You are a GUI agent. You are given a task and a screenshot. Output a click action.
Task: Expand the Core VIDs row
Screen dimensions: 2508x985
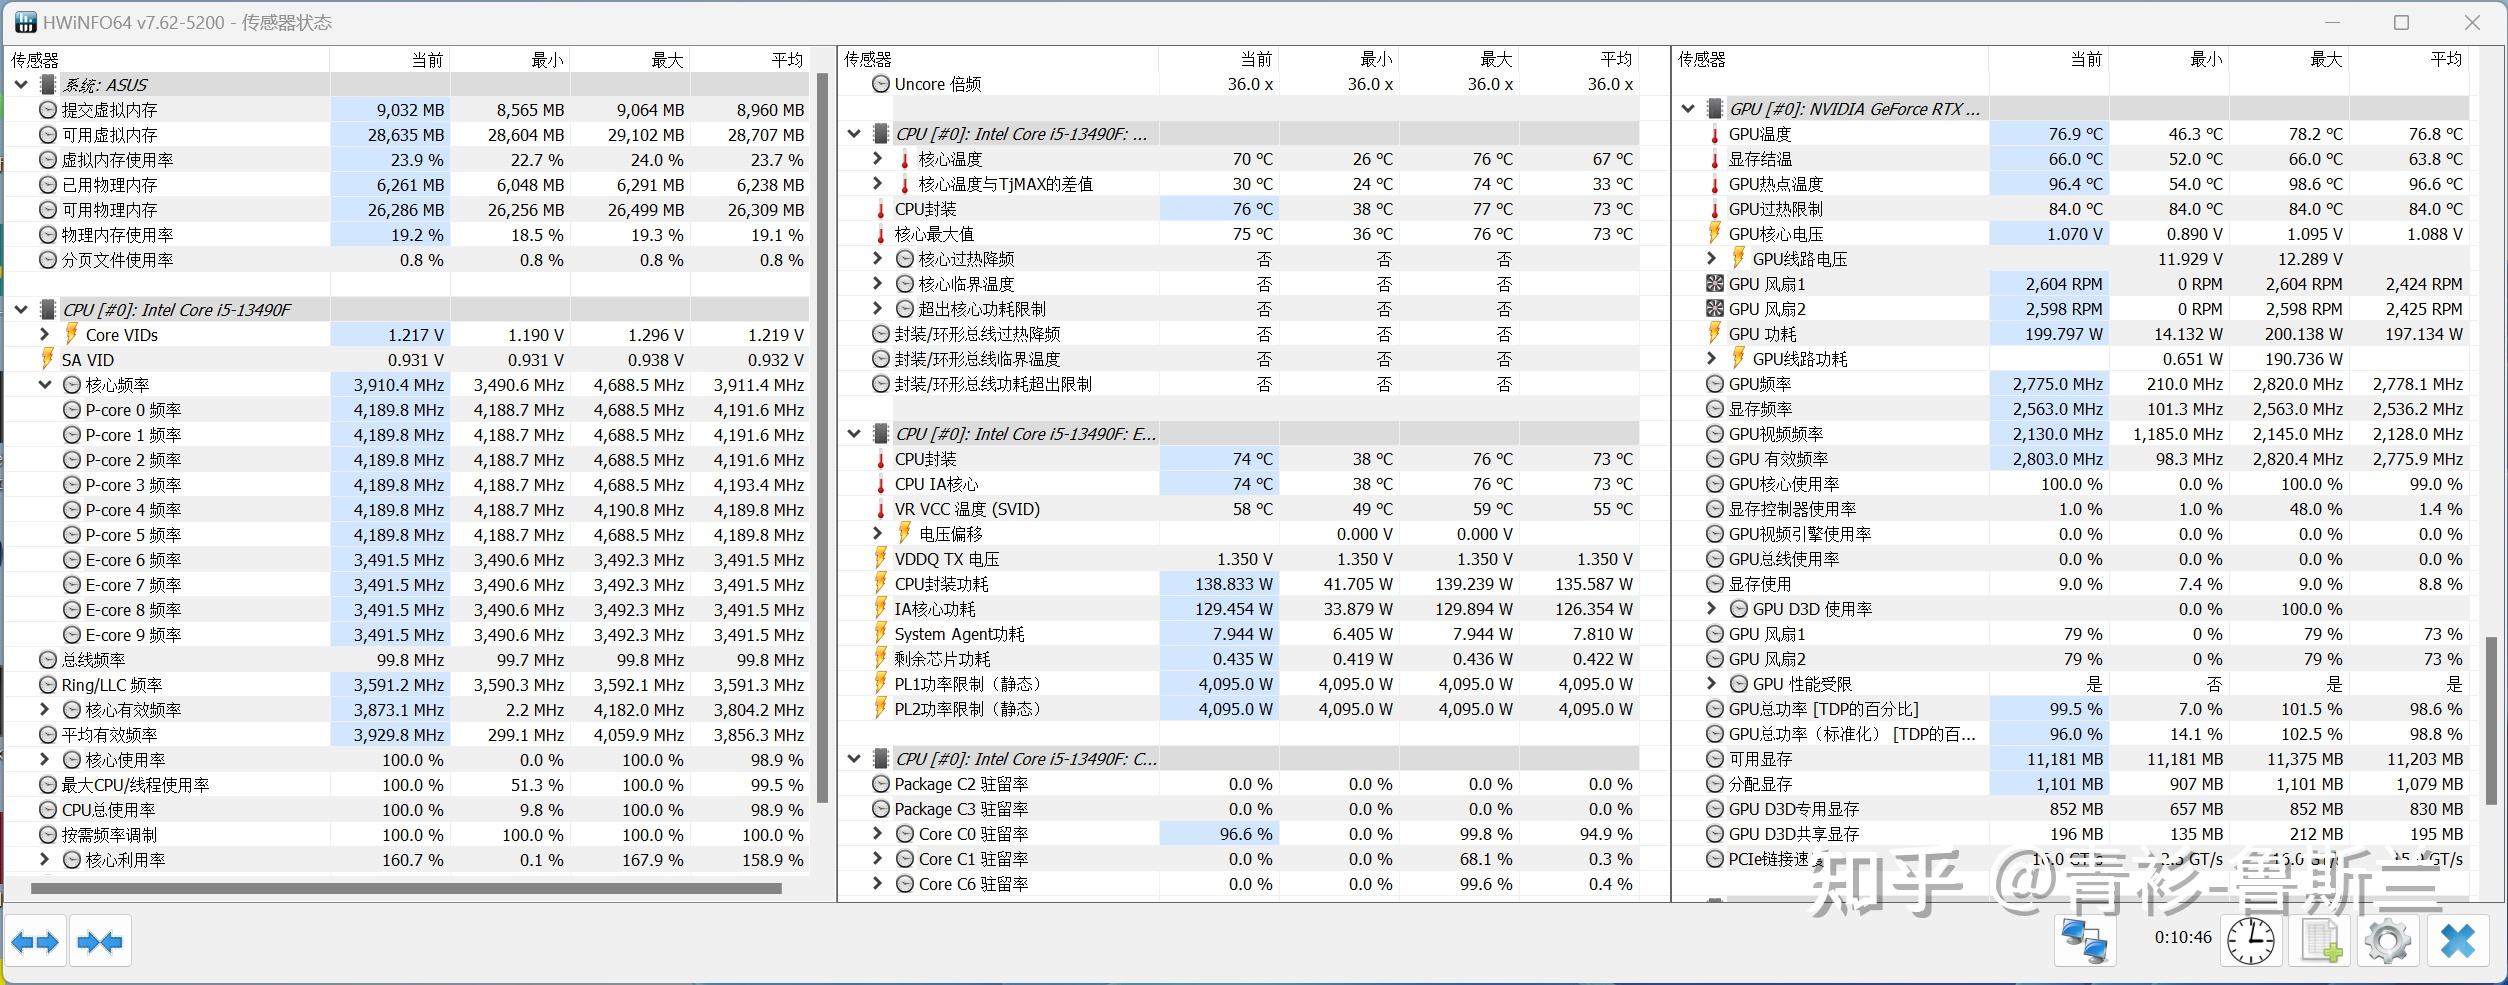pyautogui.click(x=44, y=335)
